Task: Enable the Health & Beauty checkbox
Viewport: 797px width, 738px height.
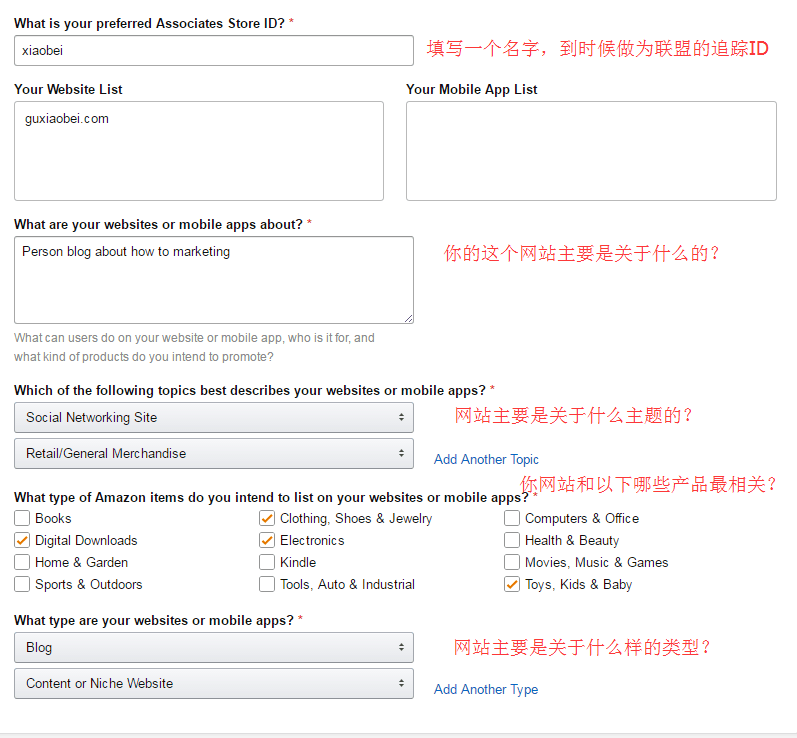Action: tap(512, 540)
